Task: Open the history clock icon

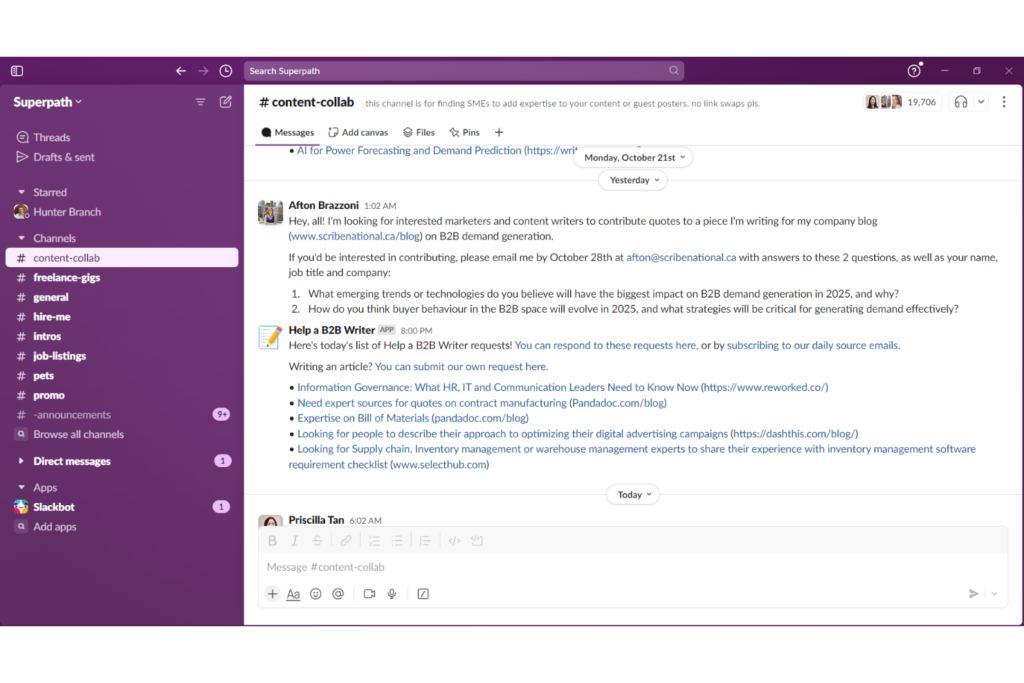Action: tap(226, 71)
